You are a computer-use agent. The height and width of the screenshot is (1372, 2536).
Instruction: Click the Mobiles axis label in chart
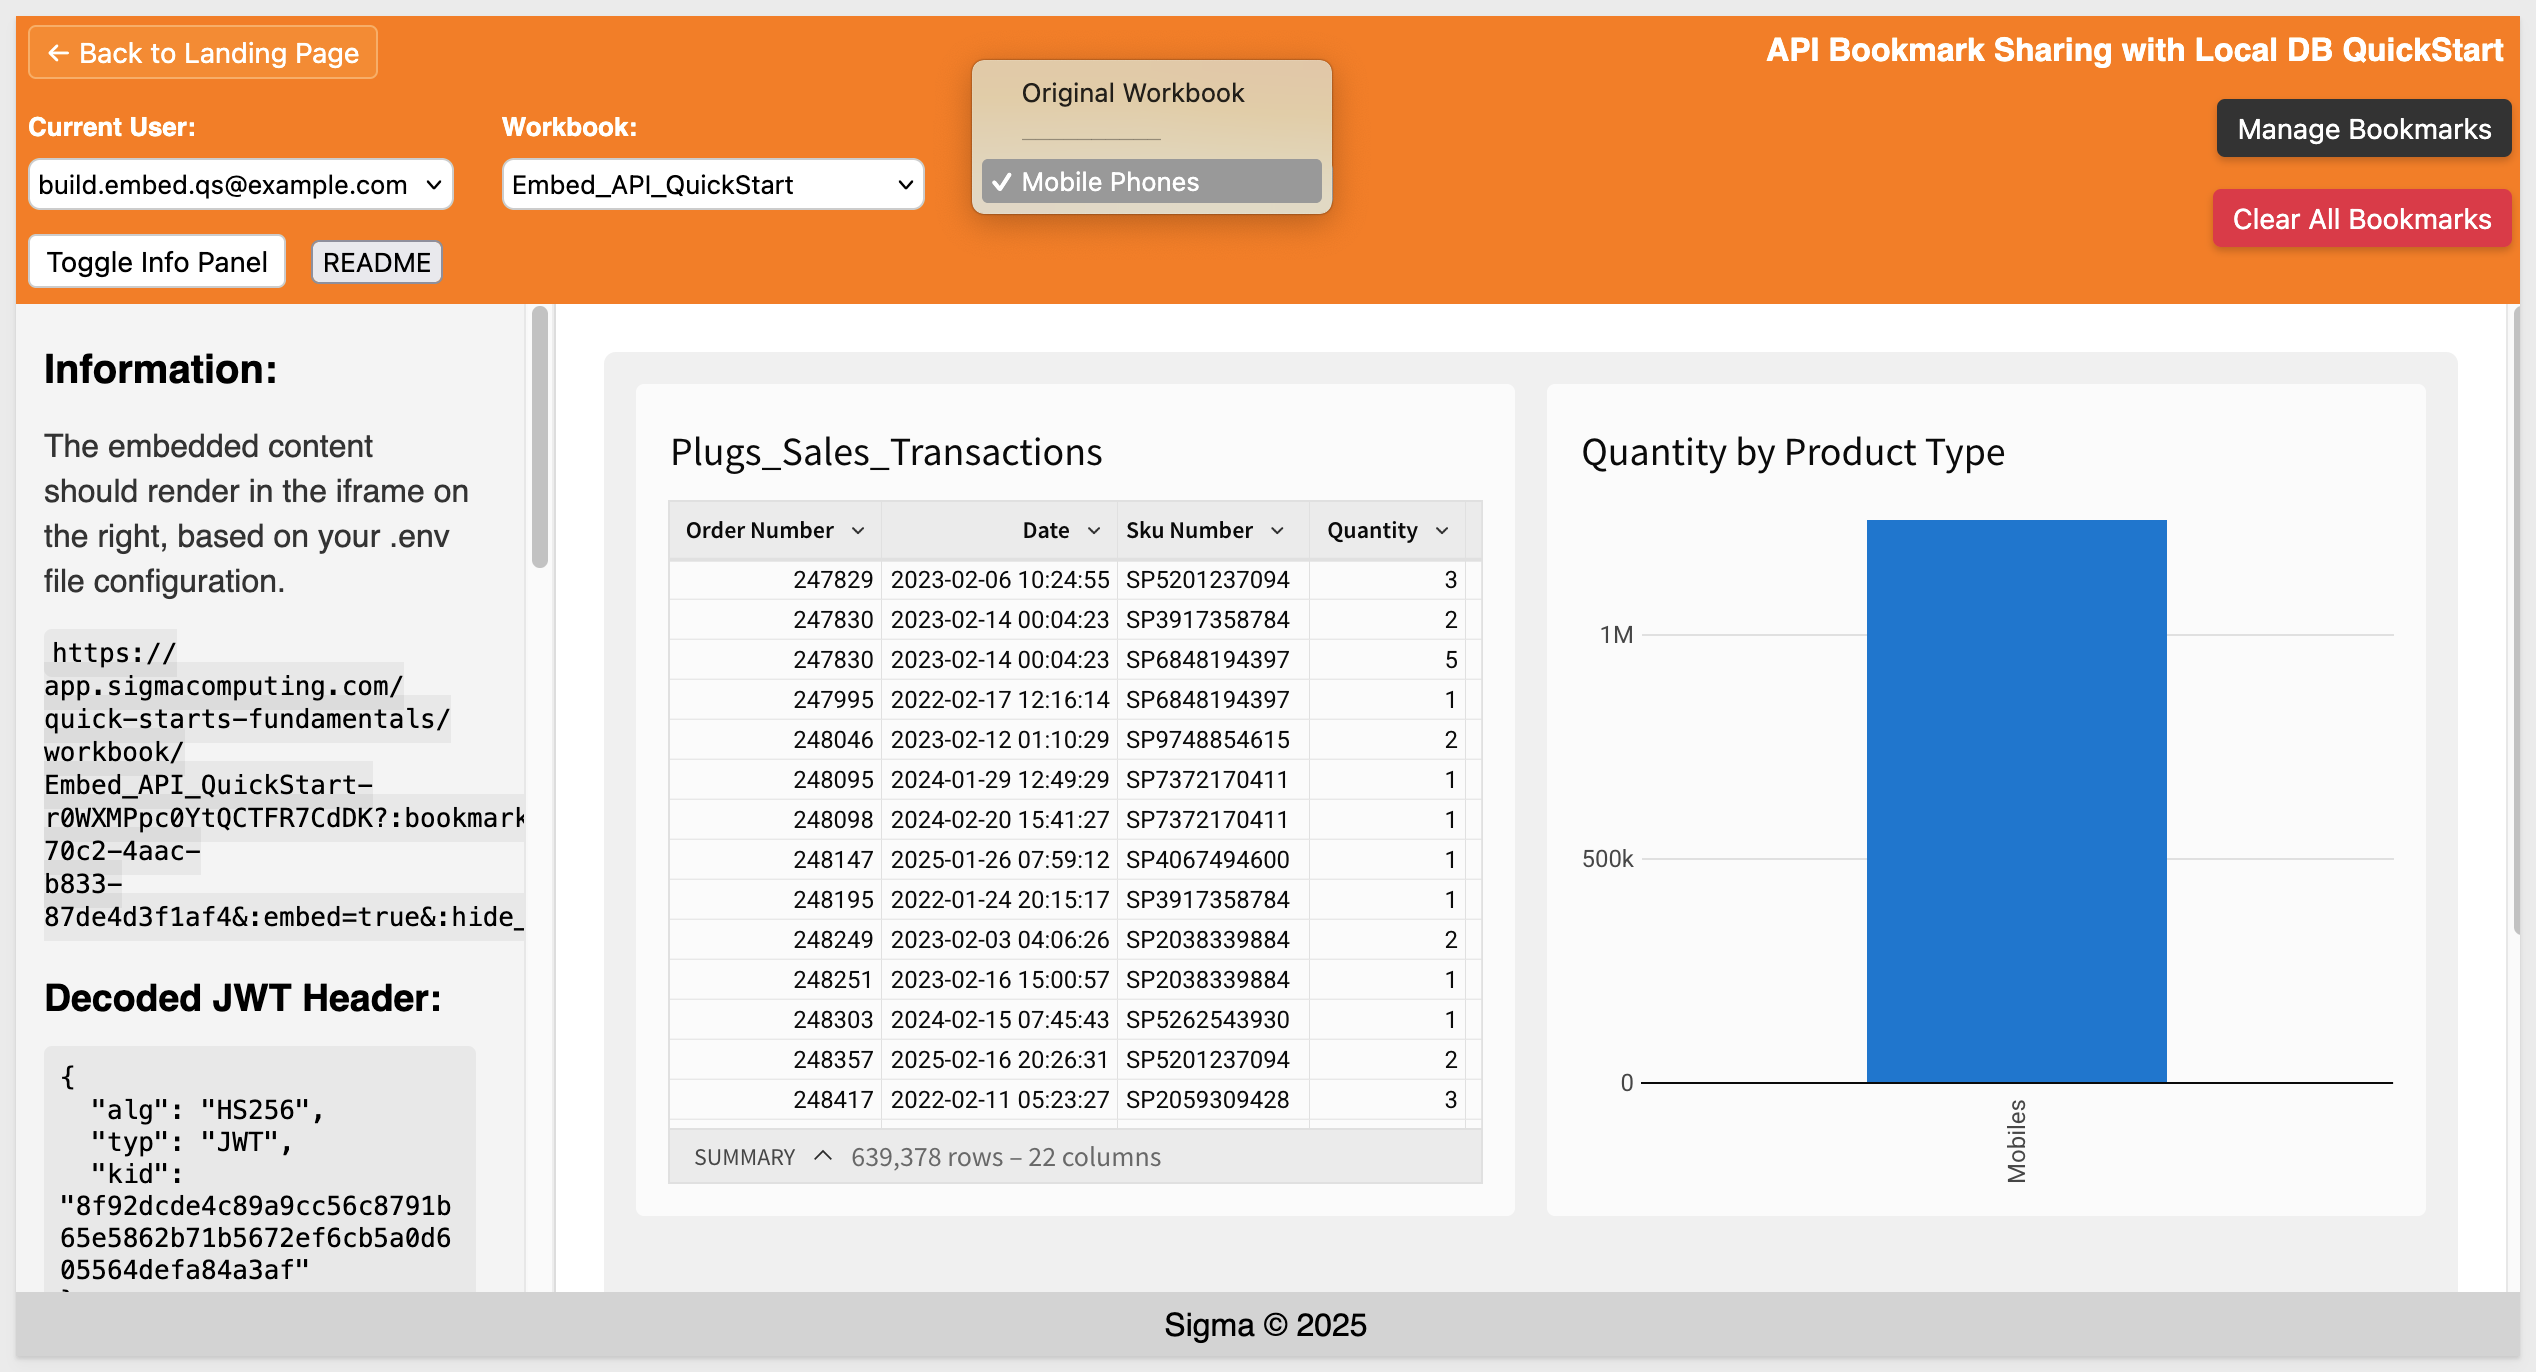[2016, 1140]
